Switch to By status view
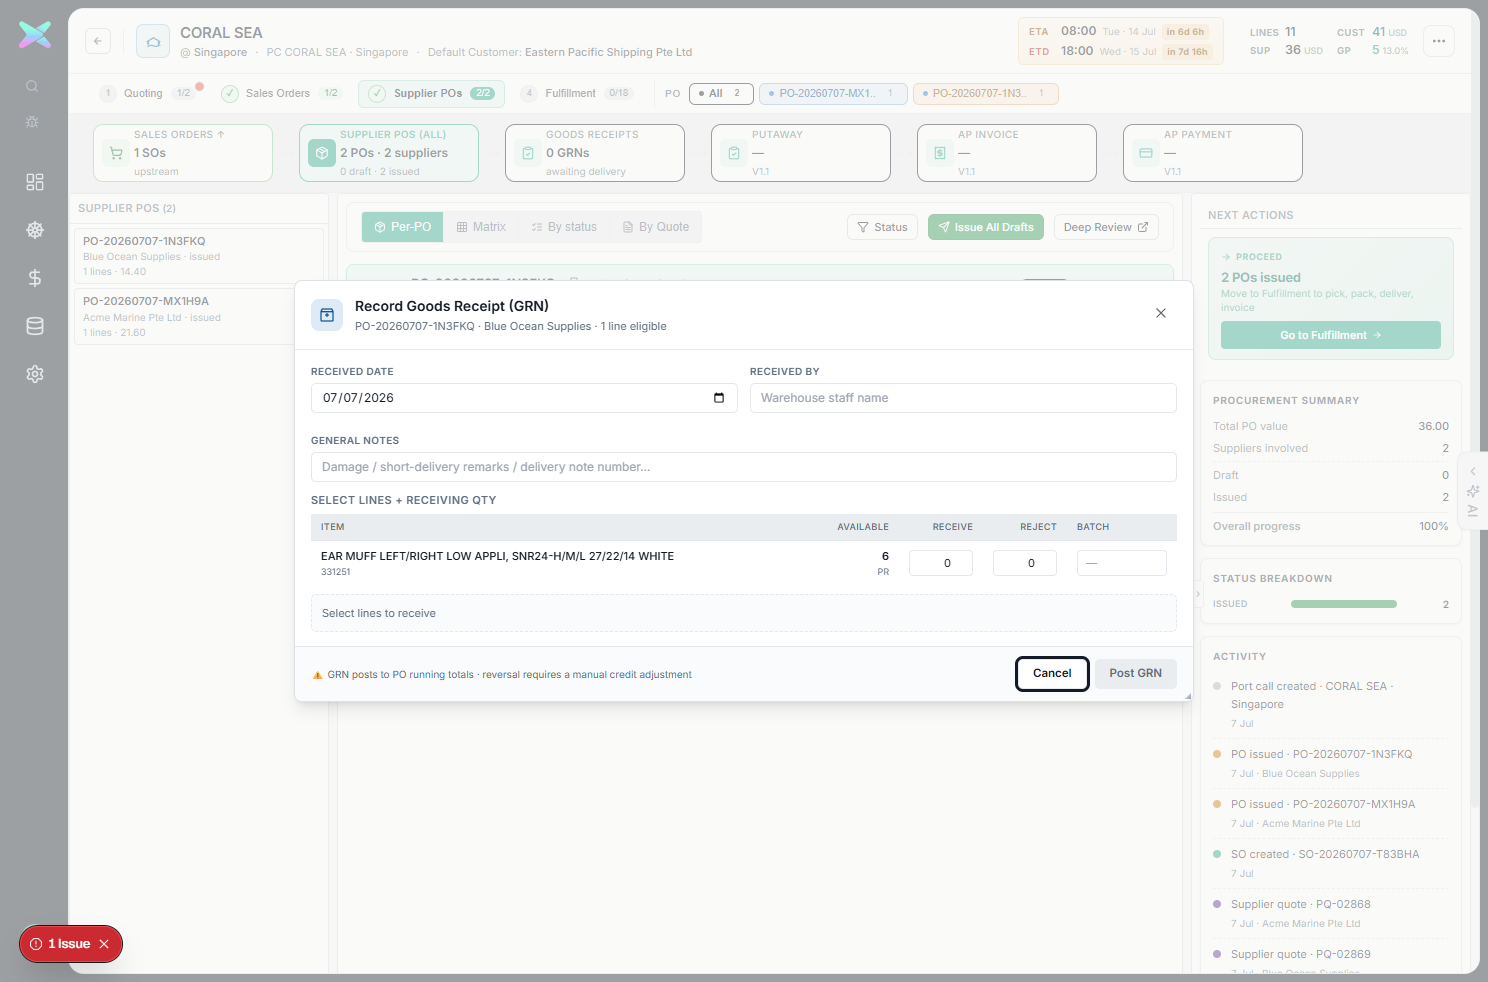This screenshot has width=1488, height=982. tap(564, 227)
